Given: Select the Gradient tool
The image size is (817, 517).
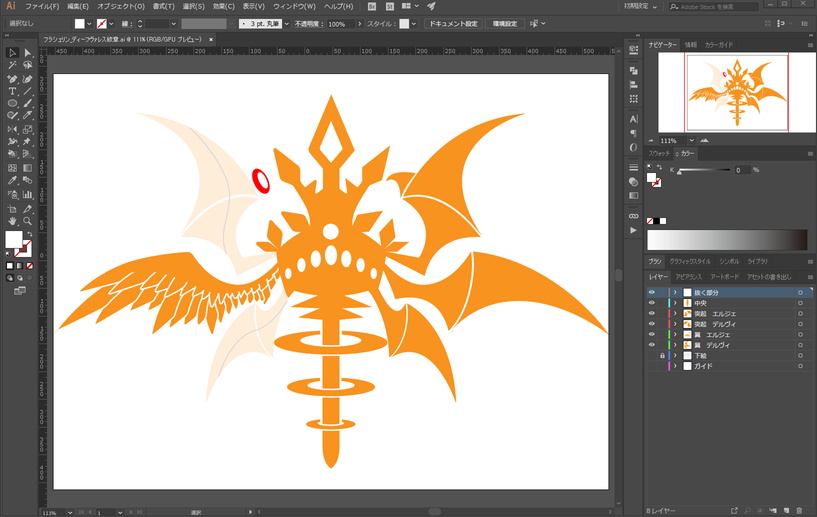Looking at the screenshot, I should [28, 168].
